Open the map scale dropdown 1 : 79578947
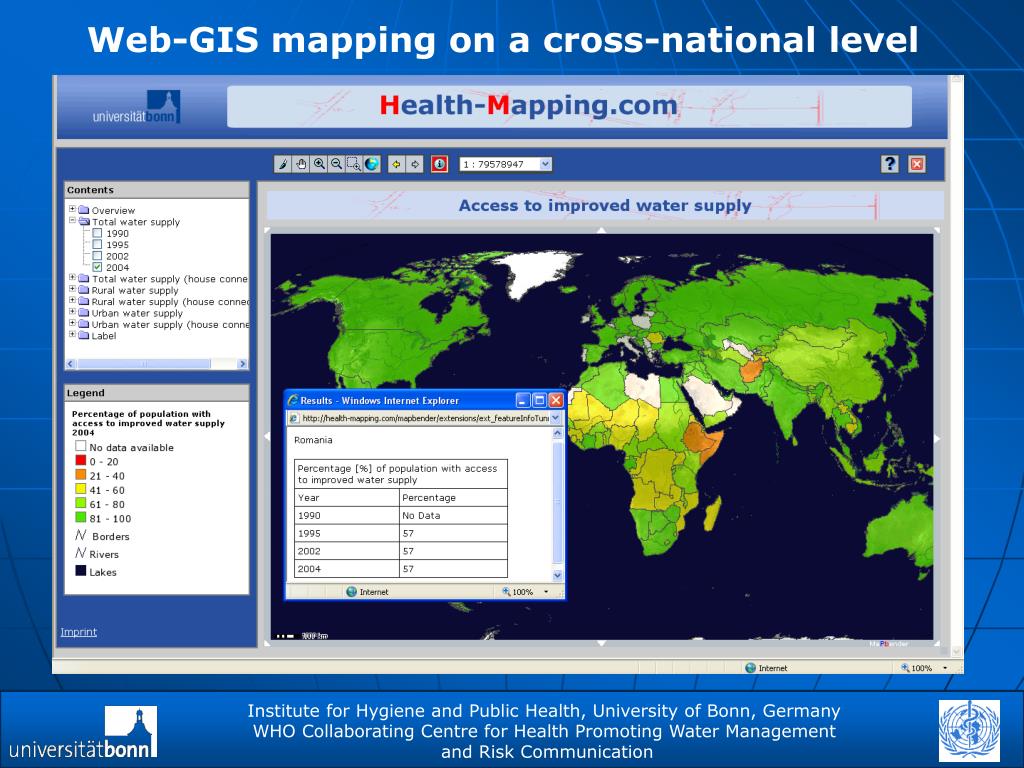The image size is (1024, 768). tap(546, 164)
